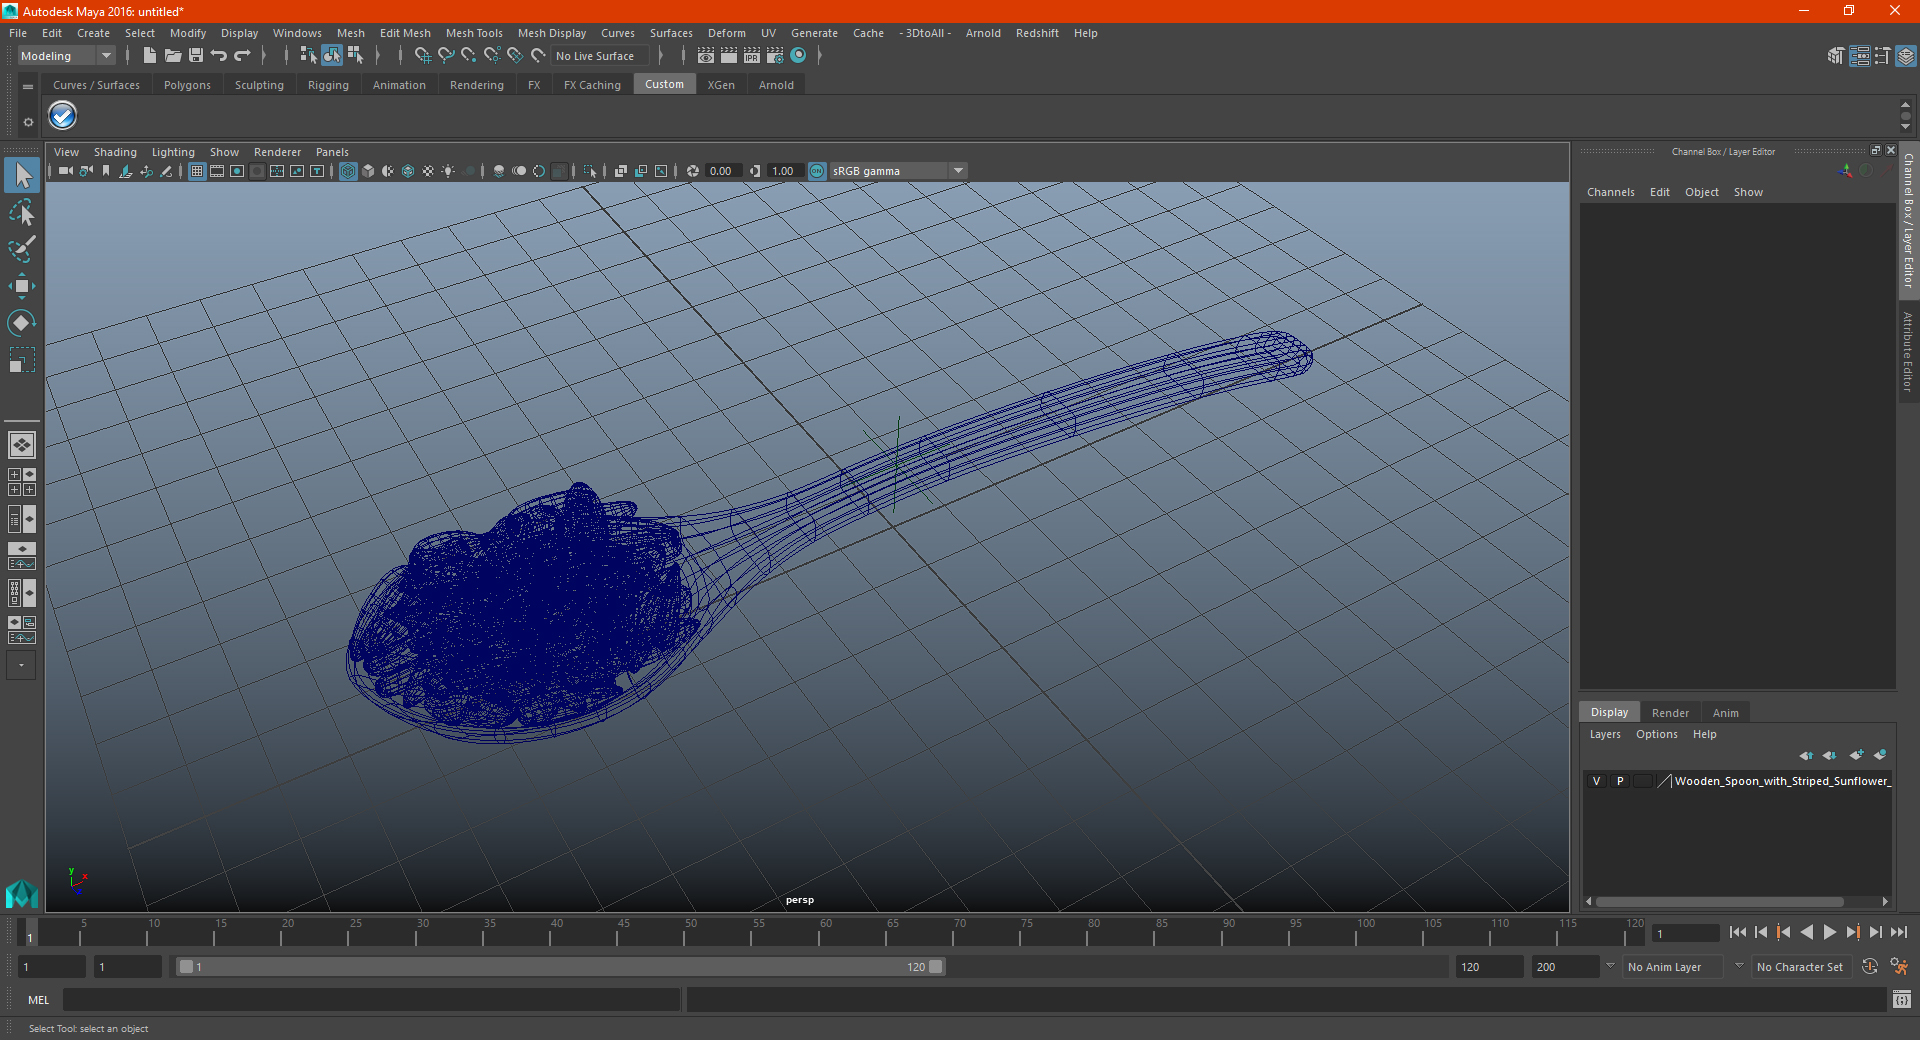
Task: Toggle playback P of spoon layer
Action: [x=1620, y=781]
